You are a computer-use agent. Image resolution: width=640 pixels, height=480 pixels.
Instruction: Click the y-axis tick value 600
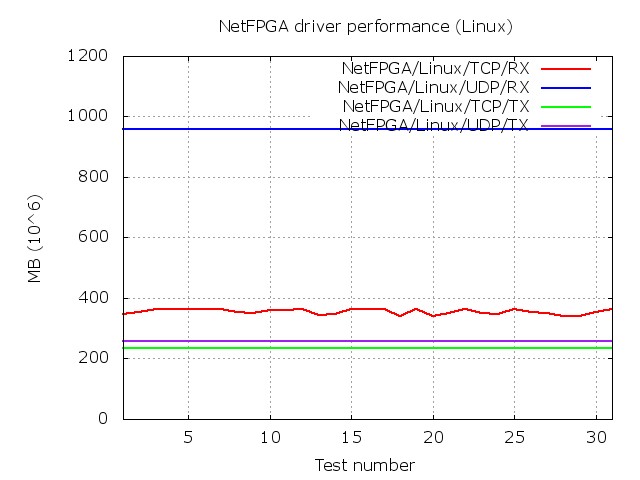[93, 237]
